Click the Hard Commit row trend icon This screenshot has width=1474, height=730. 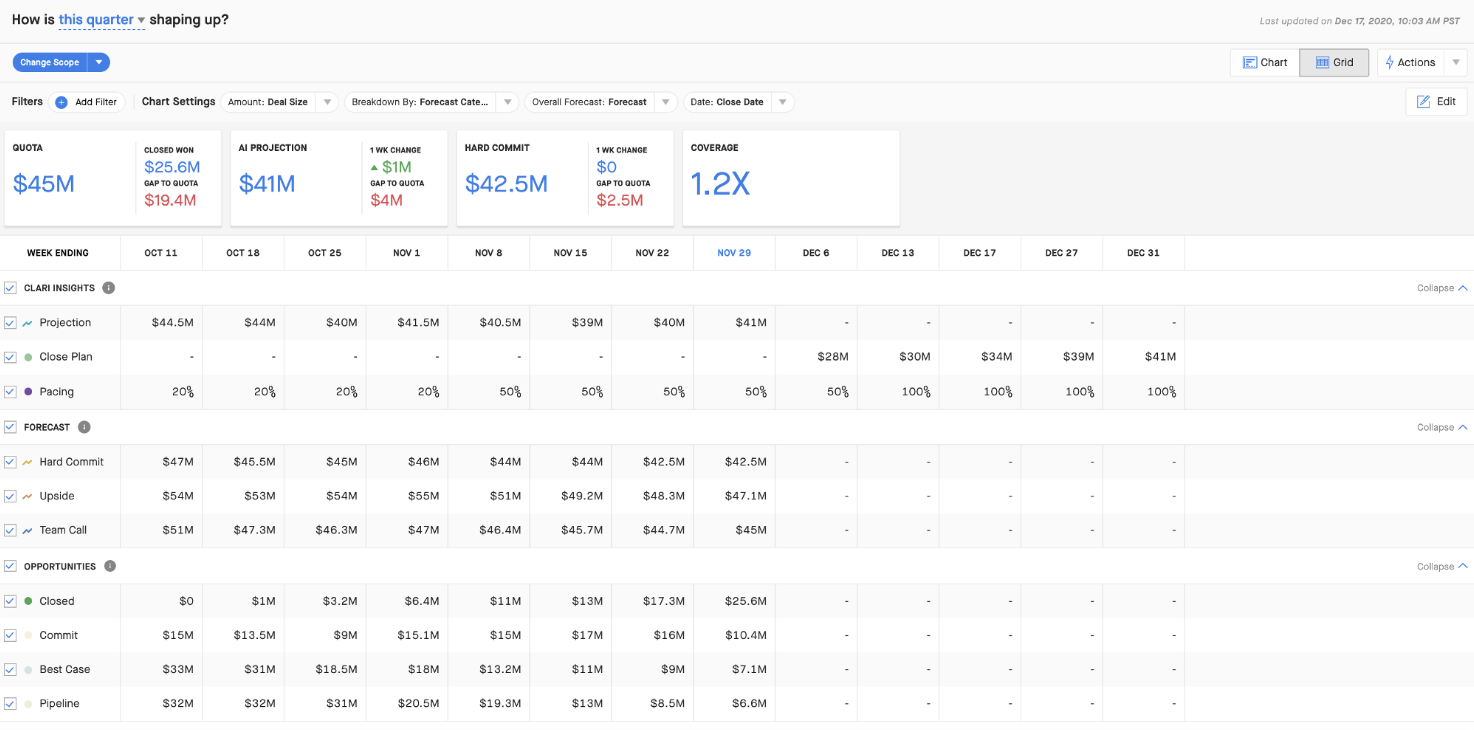click(28, 462)
